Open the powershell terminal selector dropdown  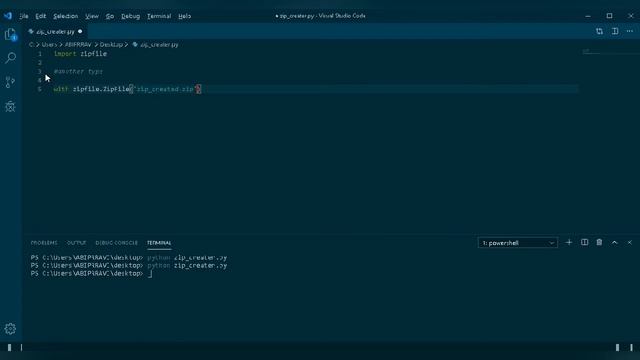[x=518, y=243]
